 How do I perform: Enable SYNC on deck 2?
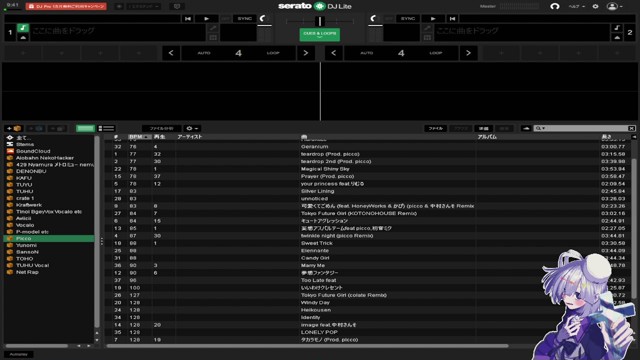pos(407,18)
